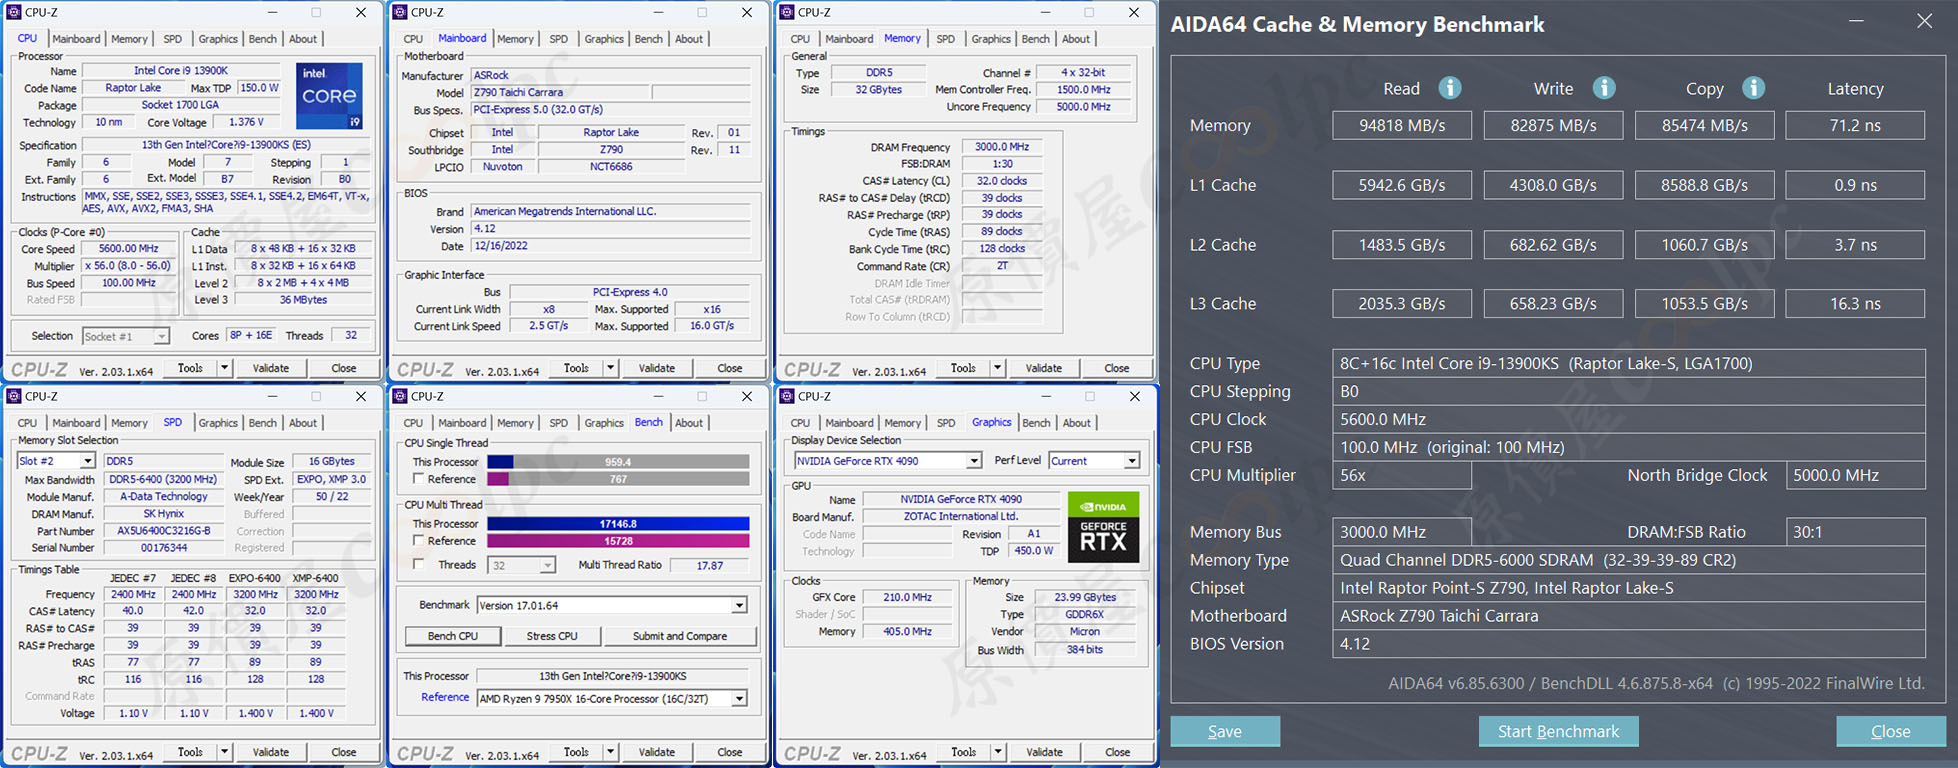Expand Tools dropdown arrow in Mainboard window

click(610, 368)
